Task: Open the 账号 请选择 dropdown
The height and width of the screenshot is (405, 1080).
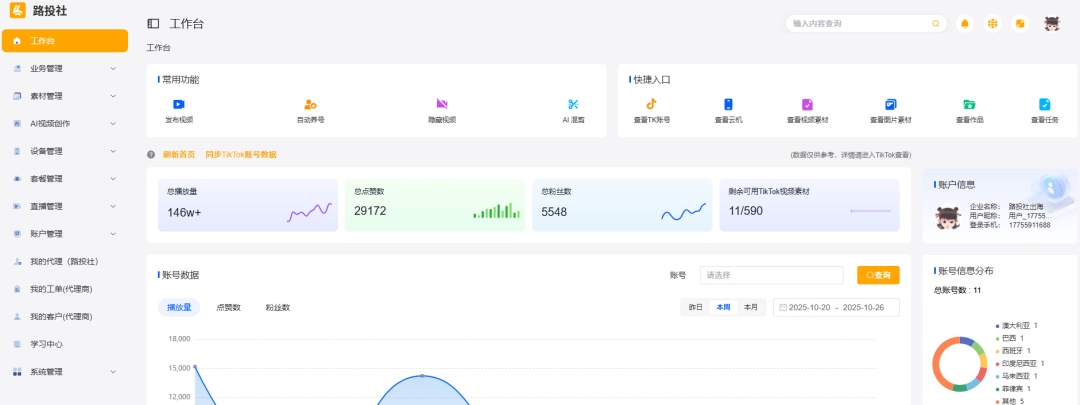Action: point(770,275)
